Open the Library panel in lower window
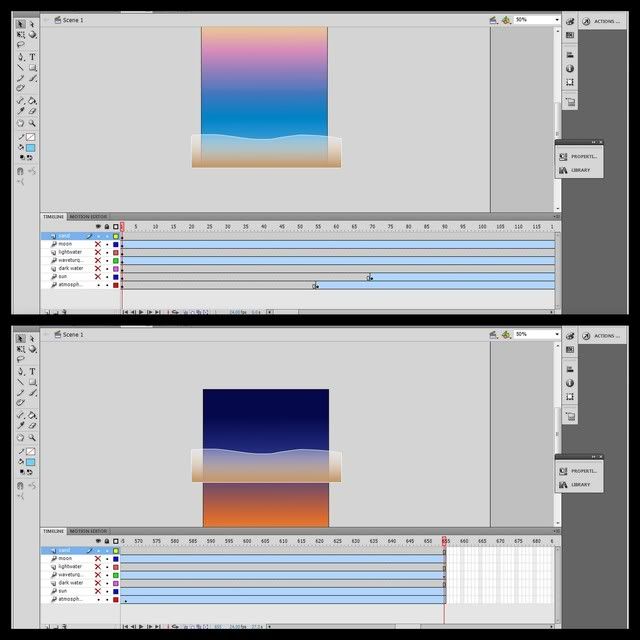 click(579, 484)
